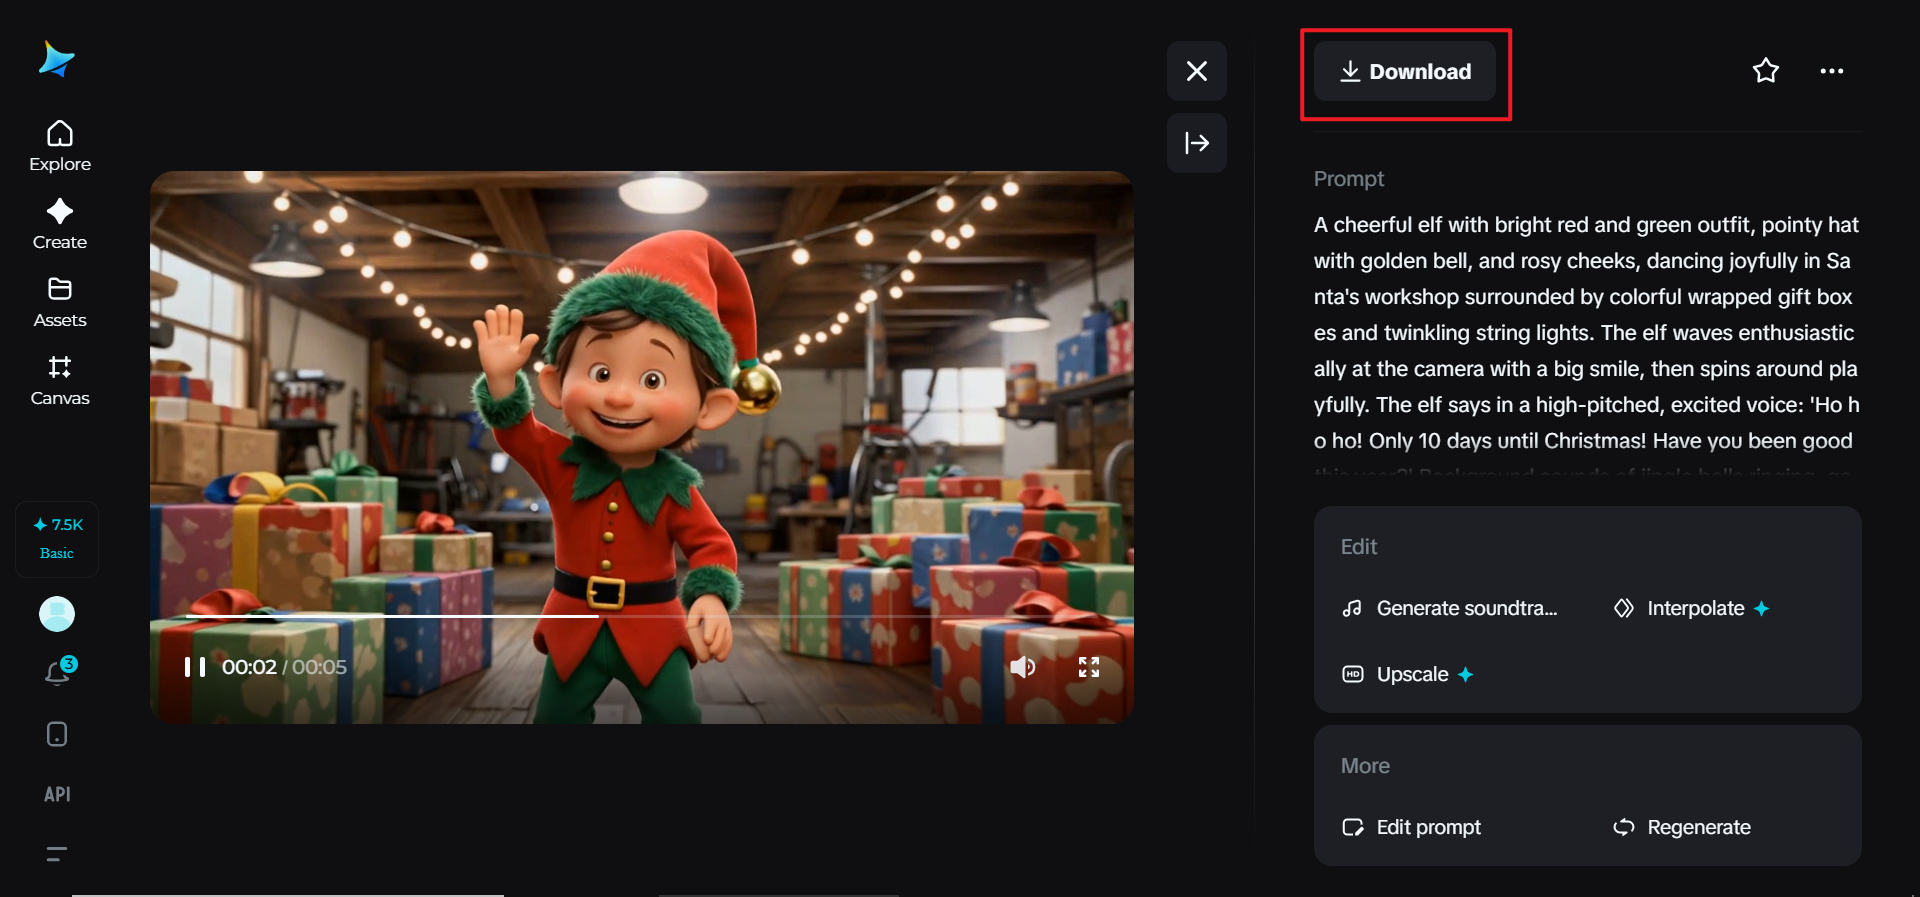Click Generate soundtrack option
1920x897 pixels.
(x=1451, y=608)
